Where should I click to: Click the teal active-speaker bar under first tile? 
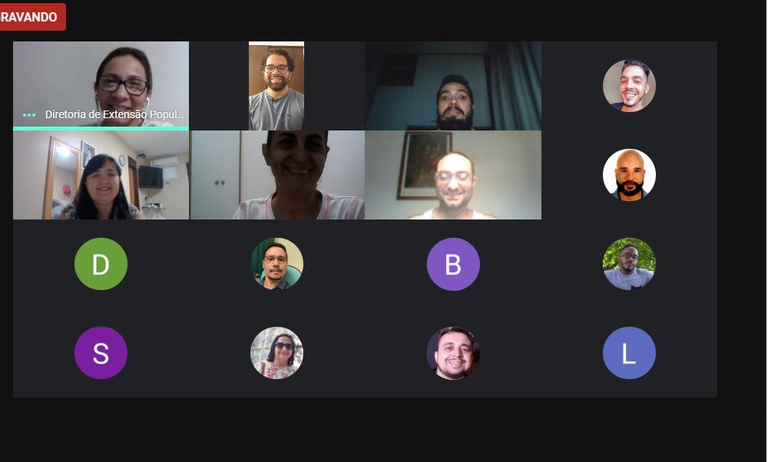pyautogui.click(x=101, y=129)
